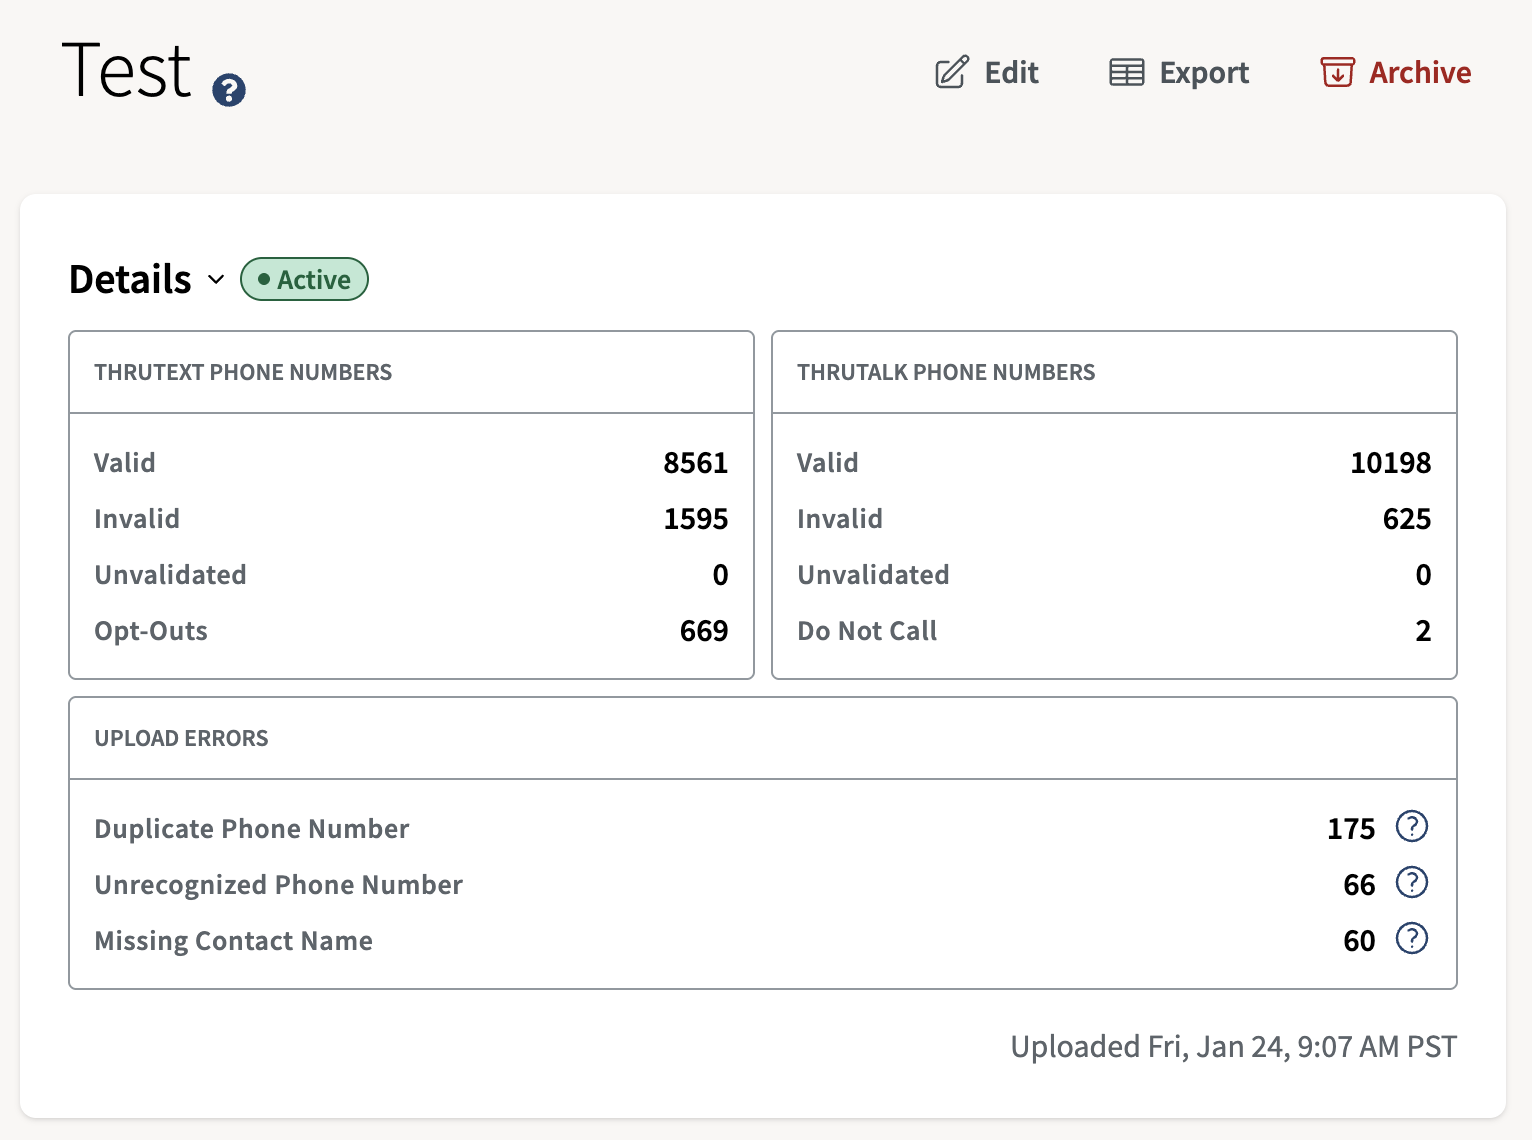Click the Details heading
The image size is (1532, 1140).
[130, 280]
